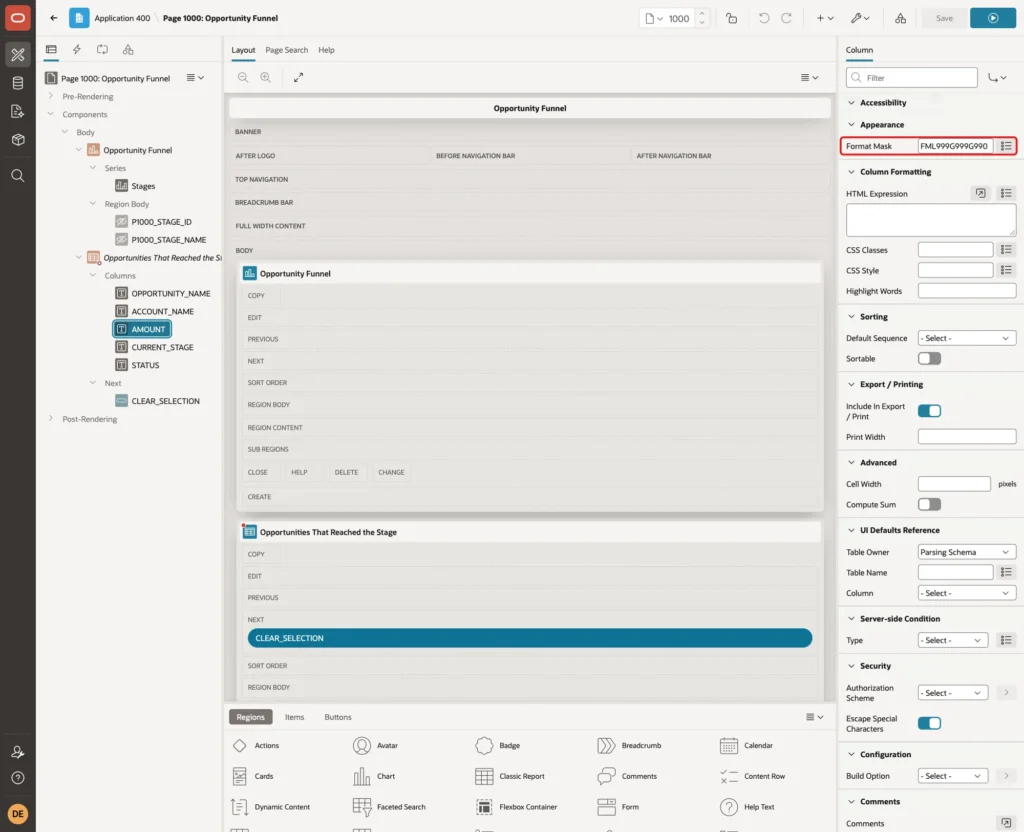Click the Format Mask input field
This screenshot has height=832, width=1024.
[955, 146]
